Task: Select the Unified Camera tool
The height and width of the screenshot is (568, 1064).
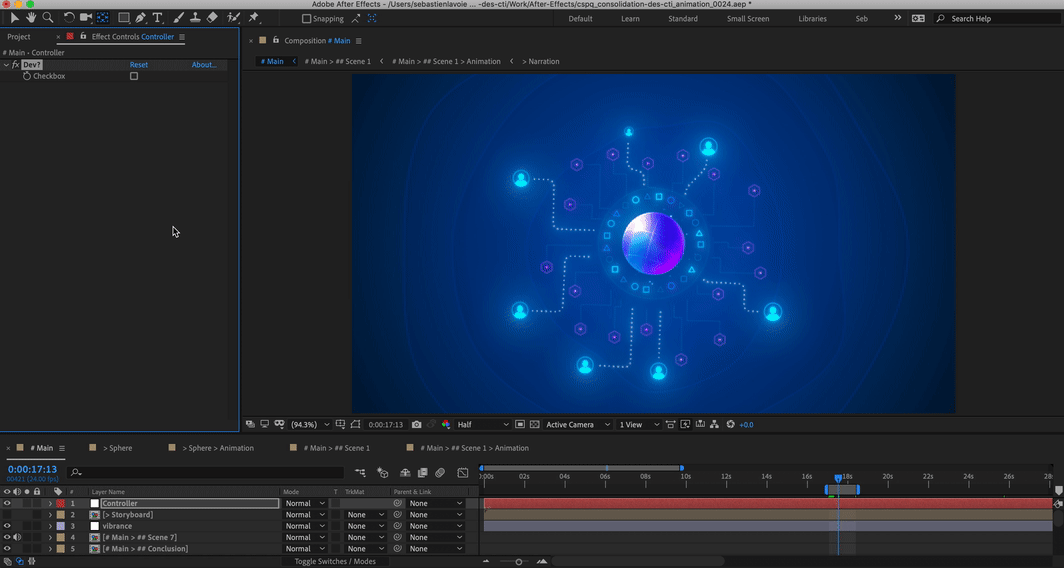Action: (x=86, y=18)
